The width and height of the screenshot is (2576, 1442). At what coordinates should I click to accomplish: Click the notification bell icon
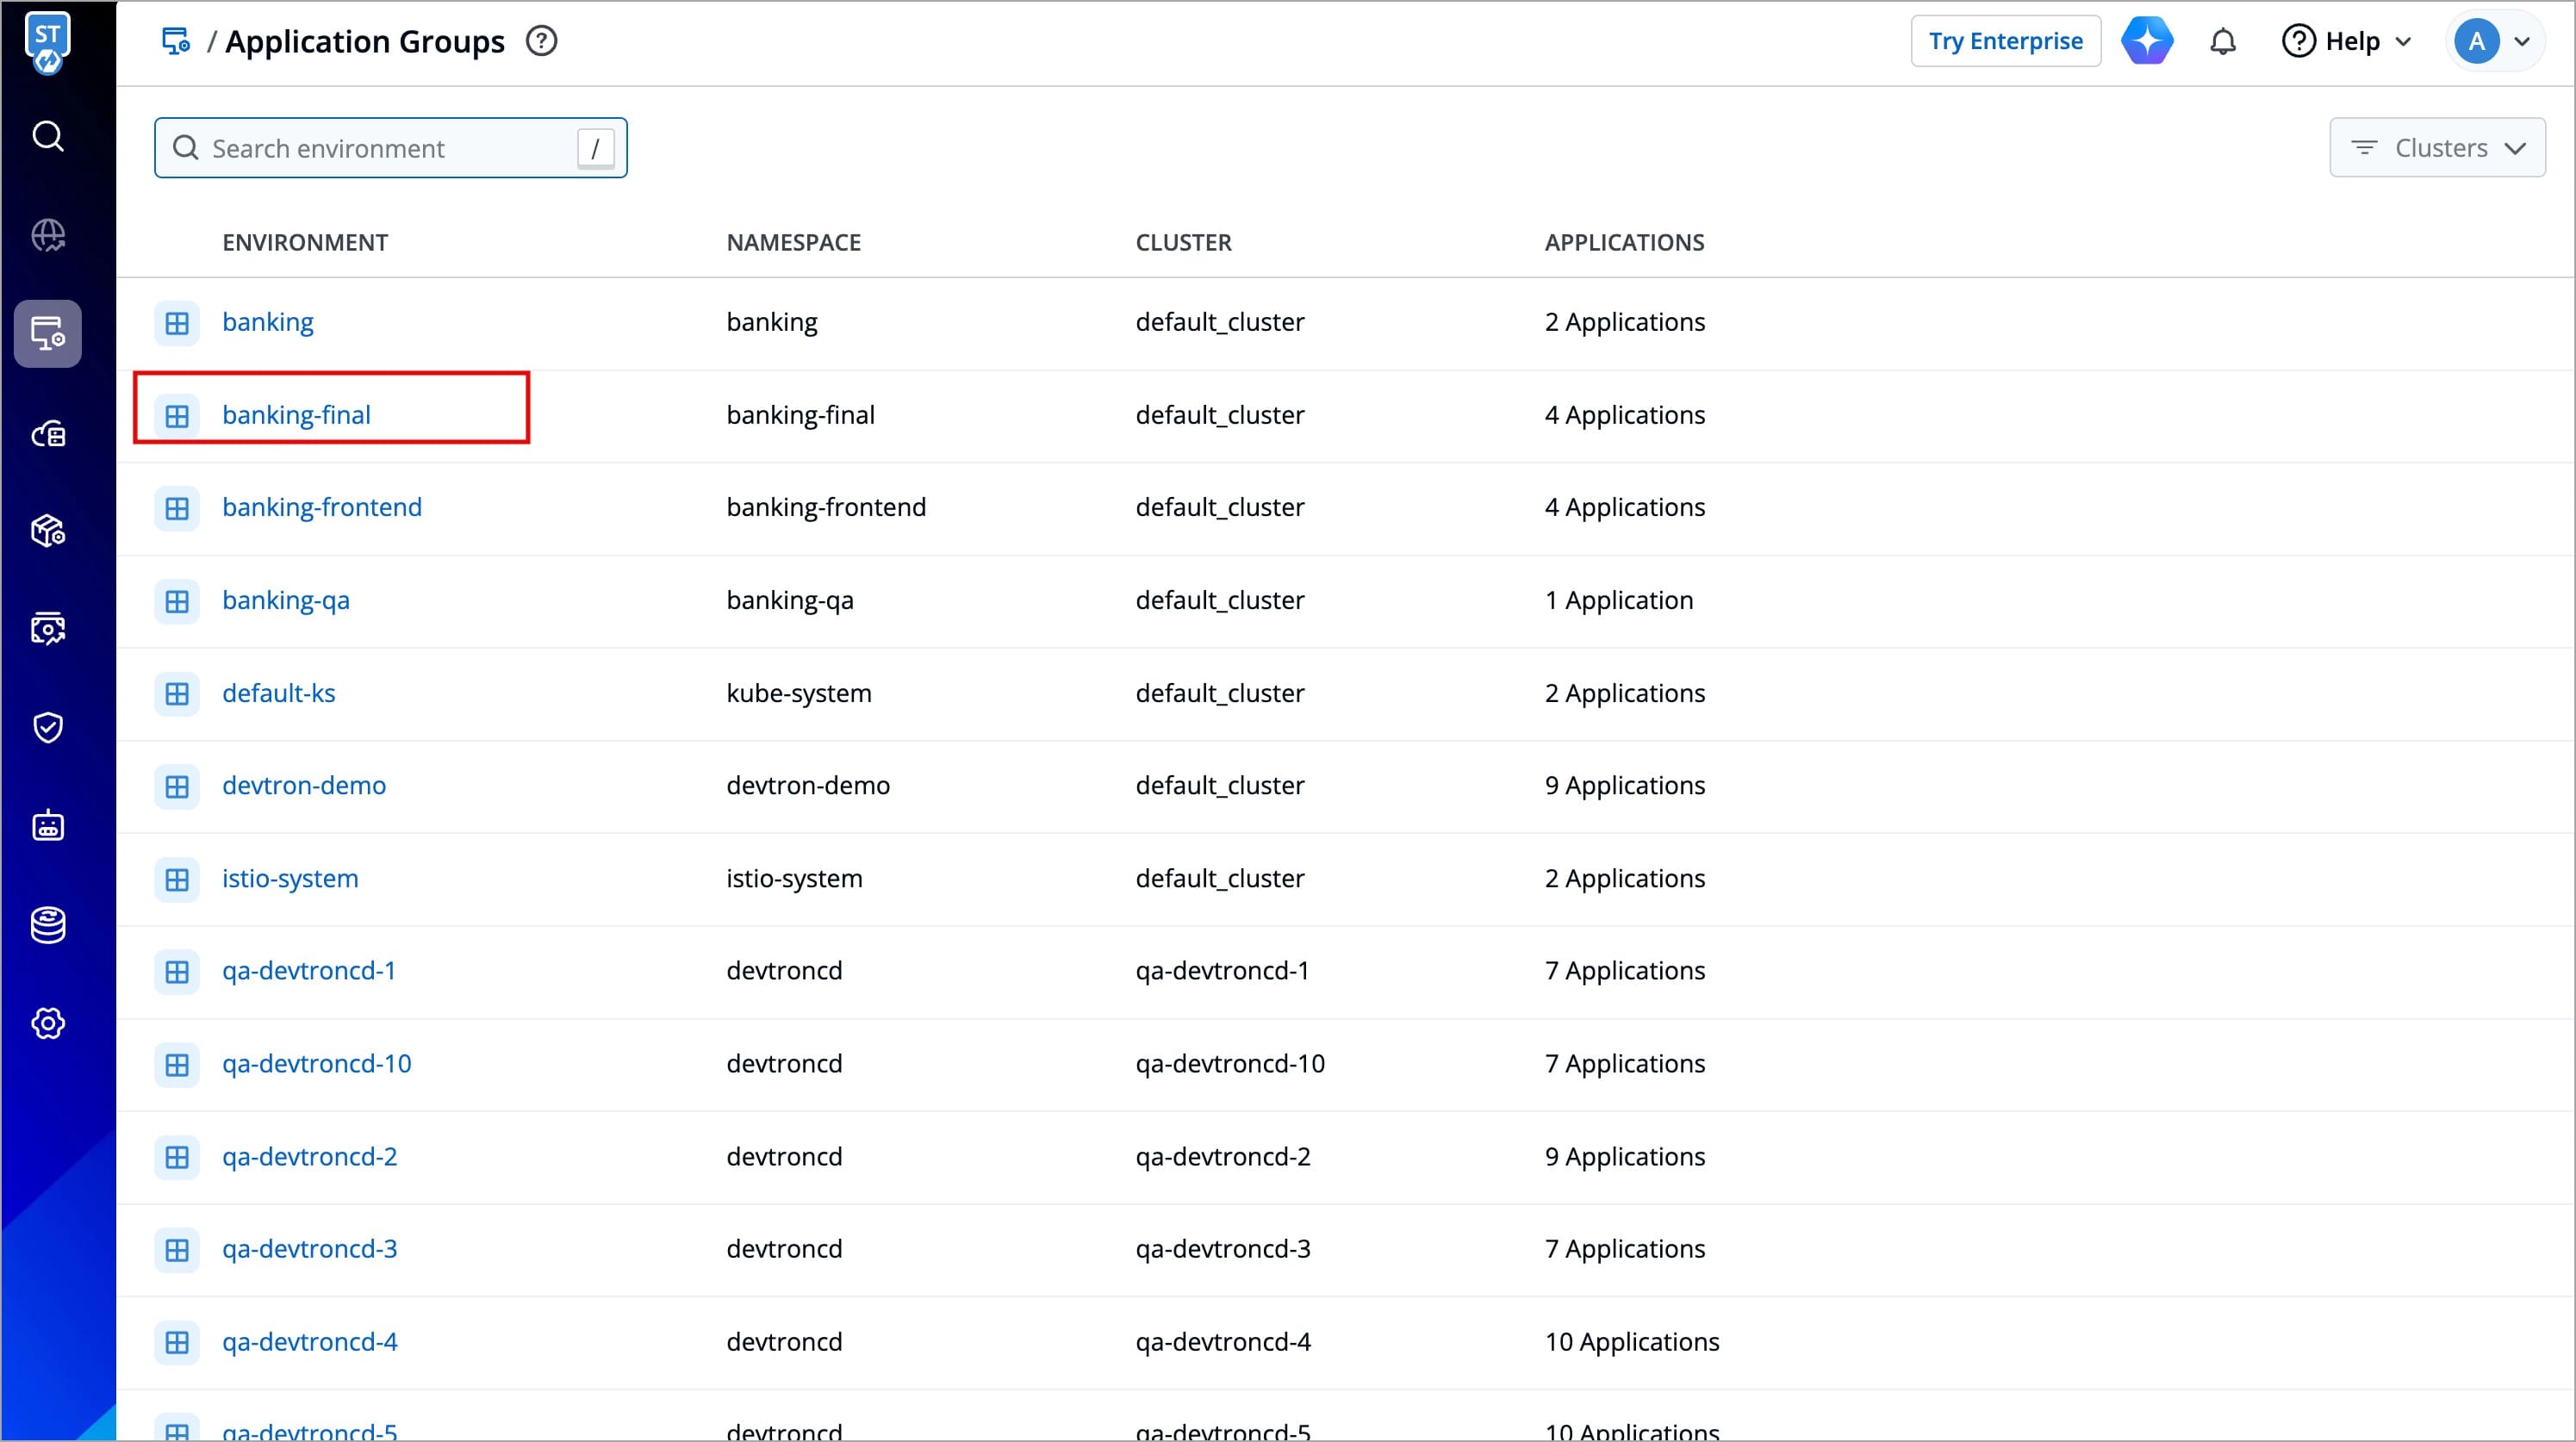(2222, 42)
